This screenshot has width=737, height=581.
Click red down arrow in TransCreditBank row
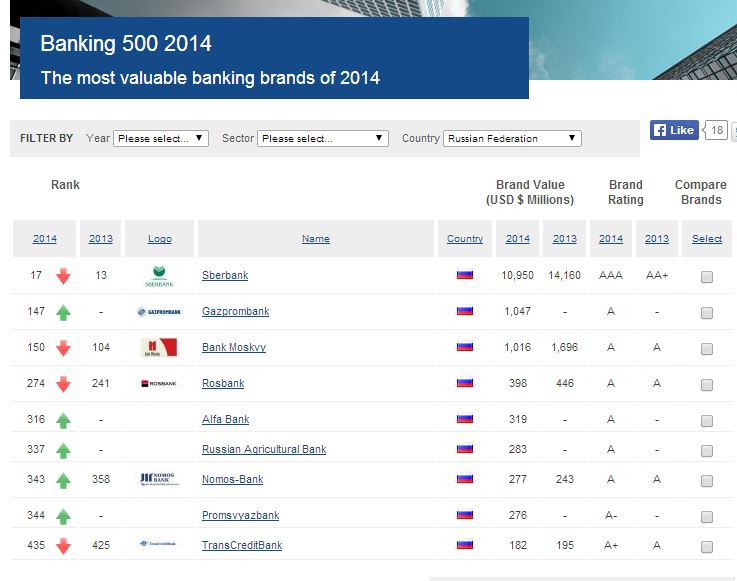[x=63, y=546]
